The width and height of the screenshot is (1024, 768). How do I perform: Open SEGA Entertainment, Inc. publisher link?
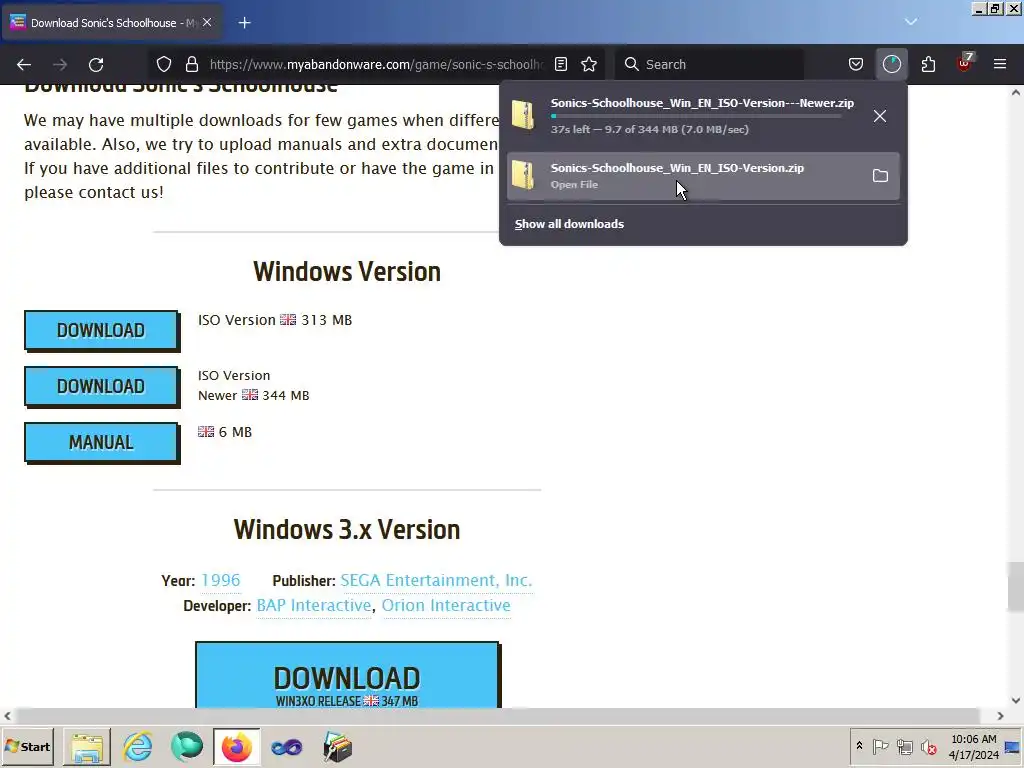click(436, 580)
